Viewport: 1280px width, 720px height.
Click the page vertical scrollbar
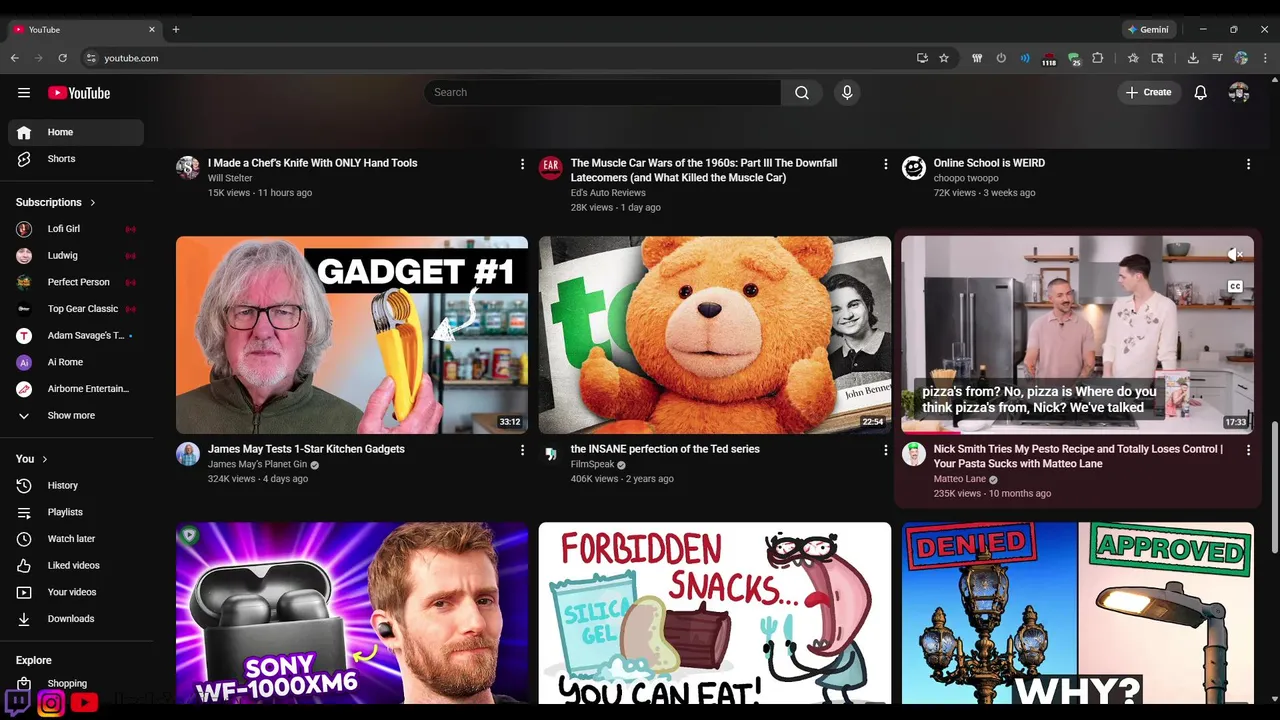[x=1274, y=486]
